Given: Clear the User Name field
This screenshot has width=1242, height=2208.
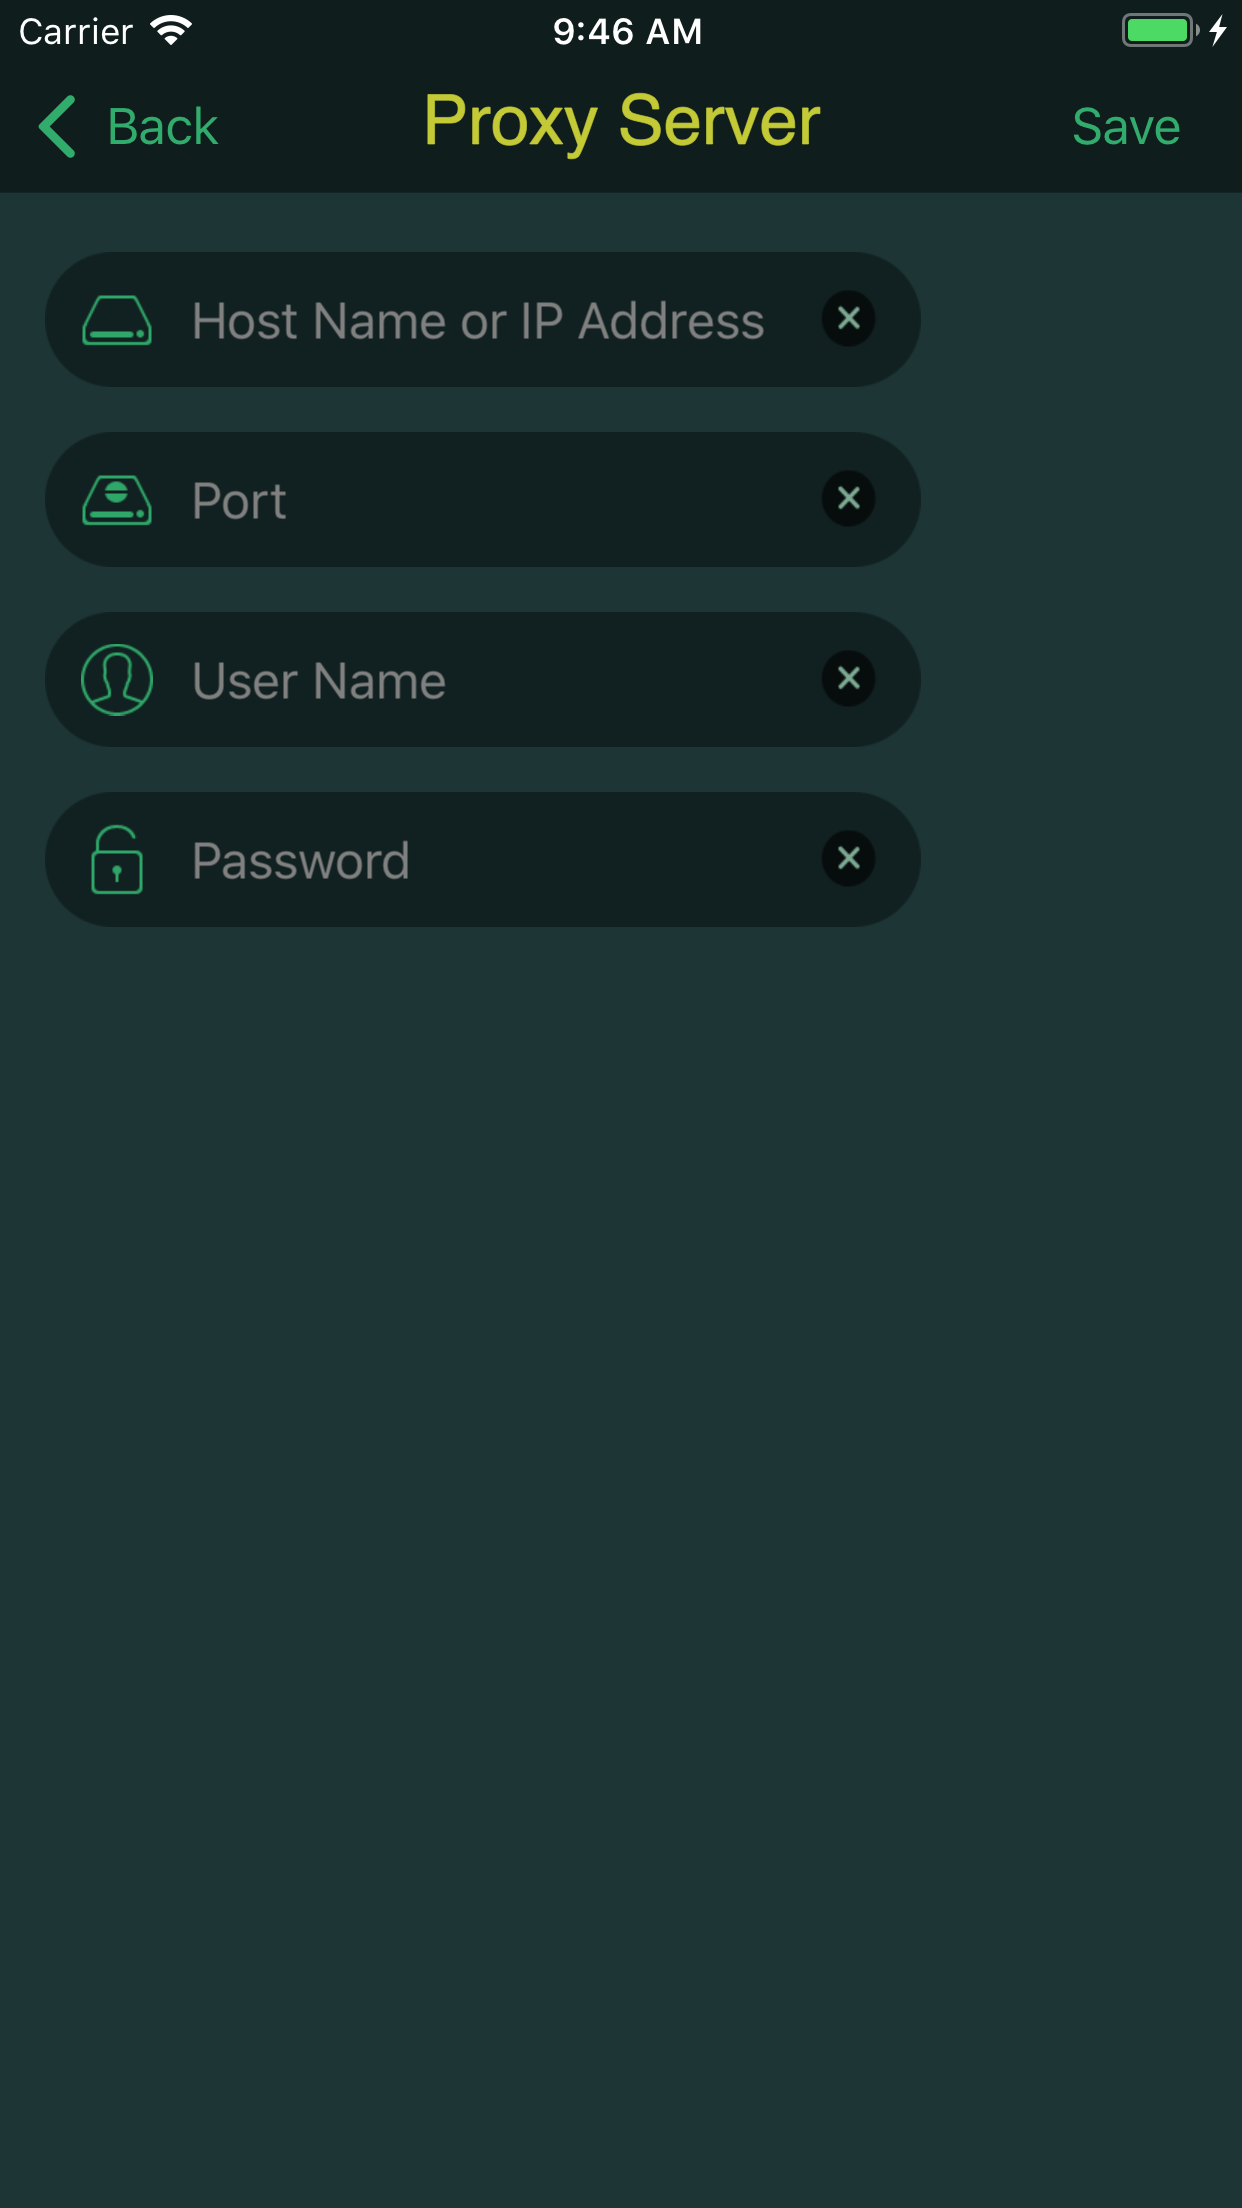Looking at the screenshot, I should click(848, 679).
